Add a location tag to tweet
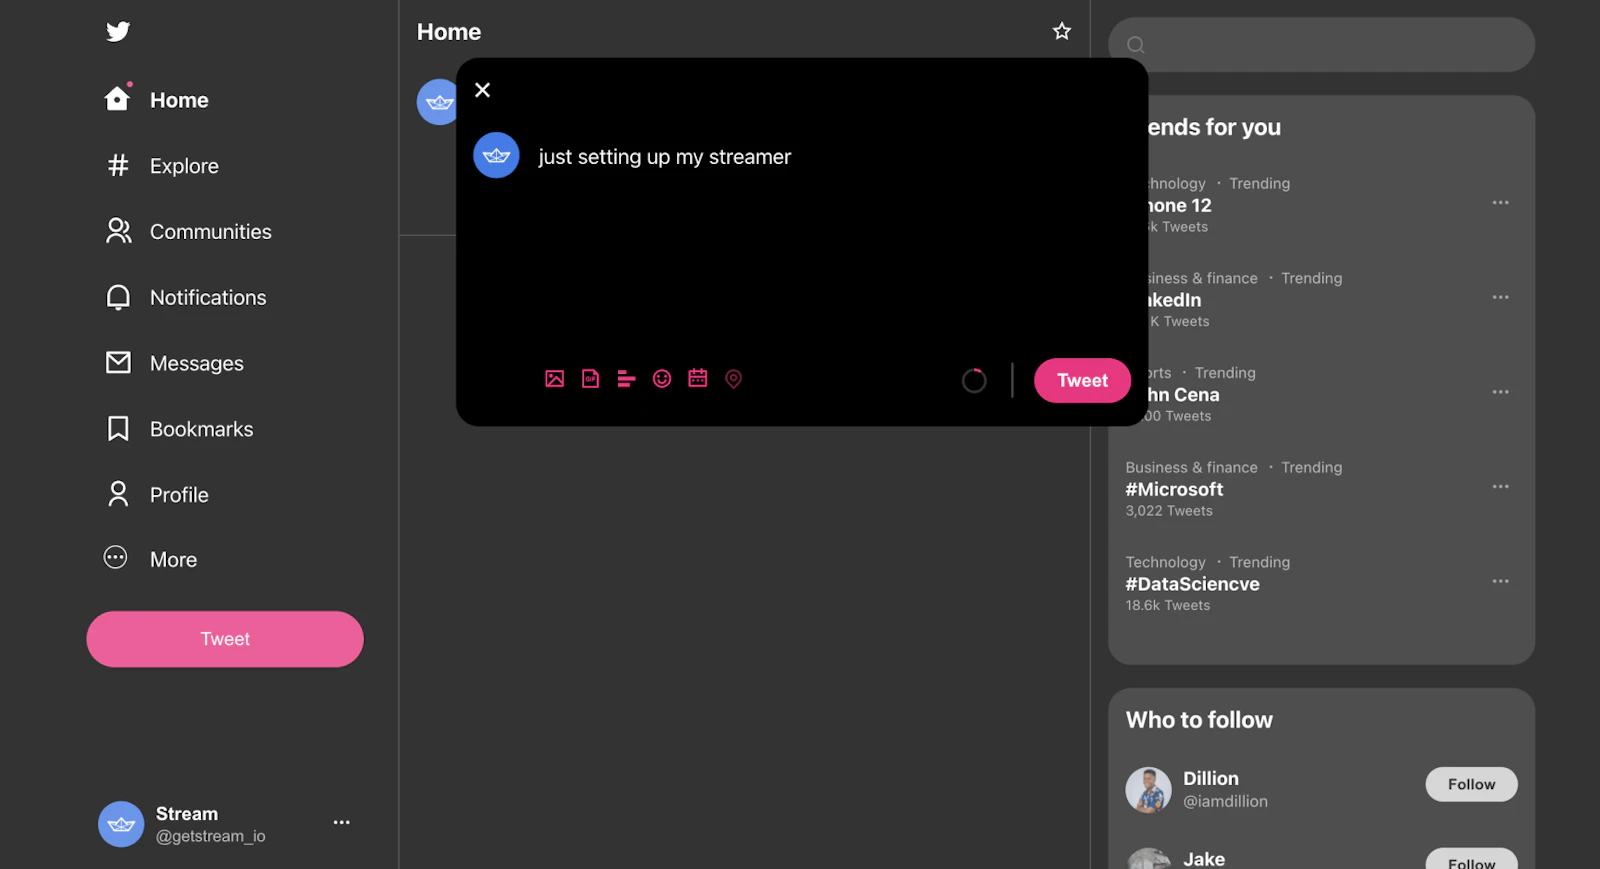Viewport: 1600px width, 869px height. point(733,379)
